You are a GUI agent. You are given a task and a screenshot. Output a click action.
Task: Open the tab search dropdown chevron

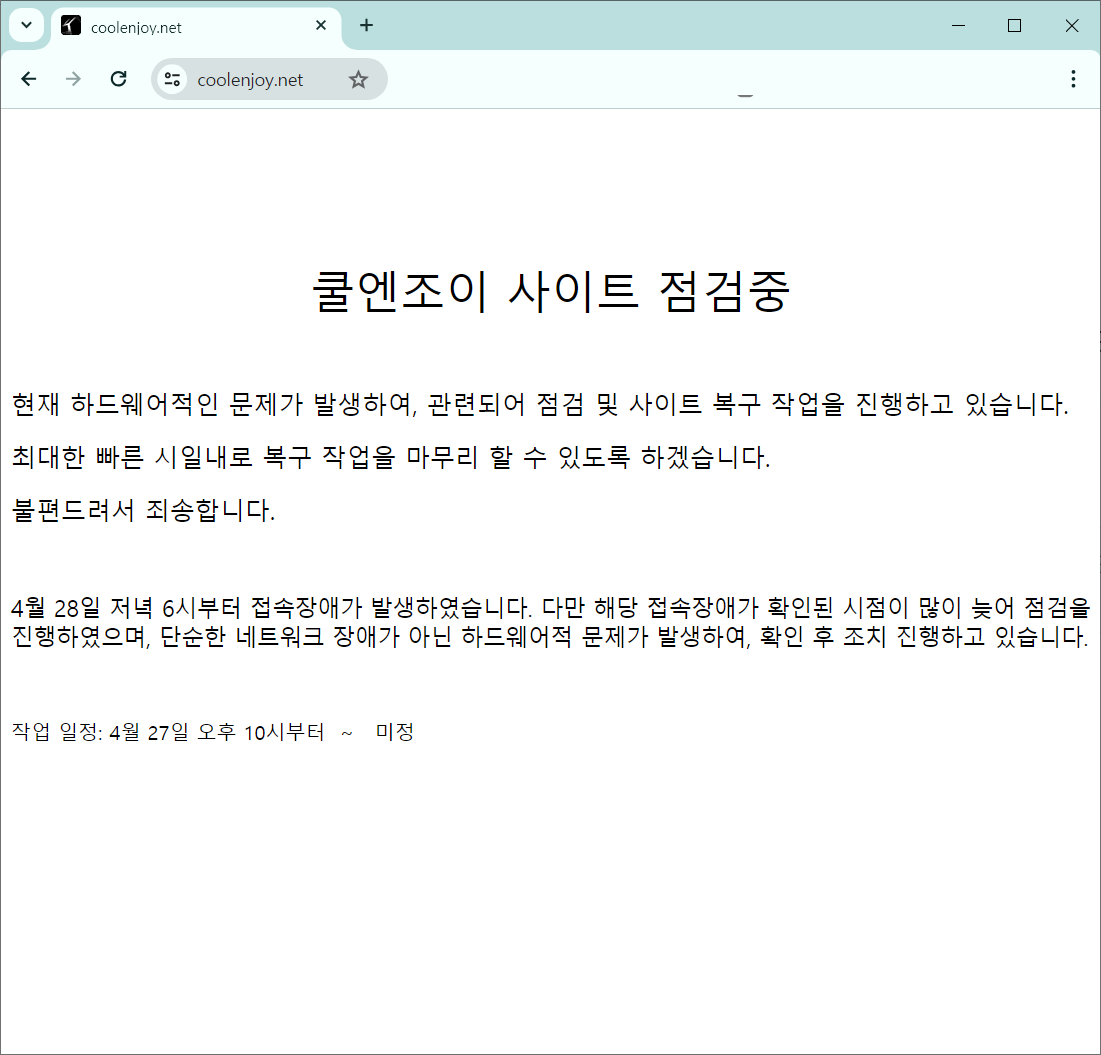coord(27,26)
